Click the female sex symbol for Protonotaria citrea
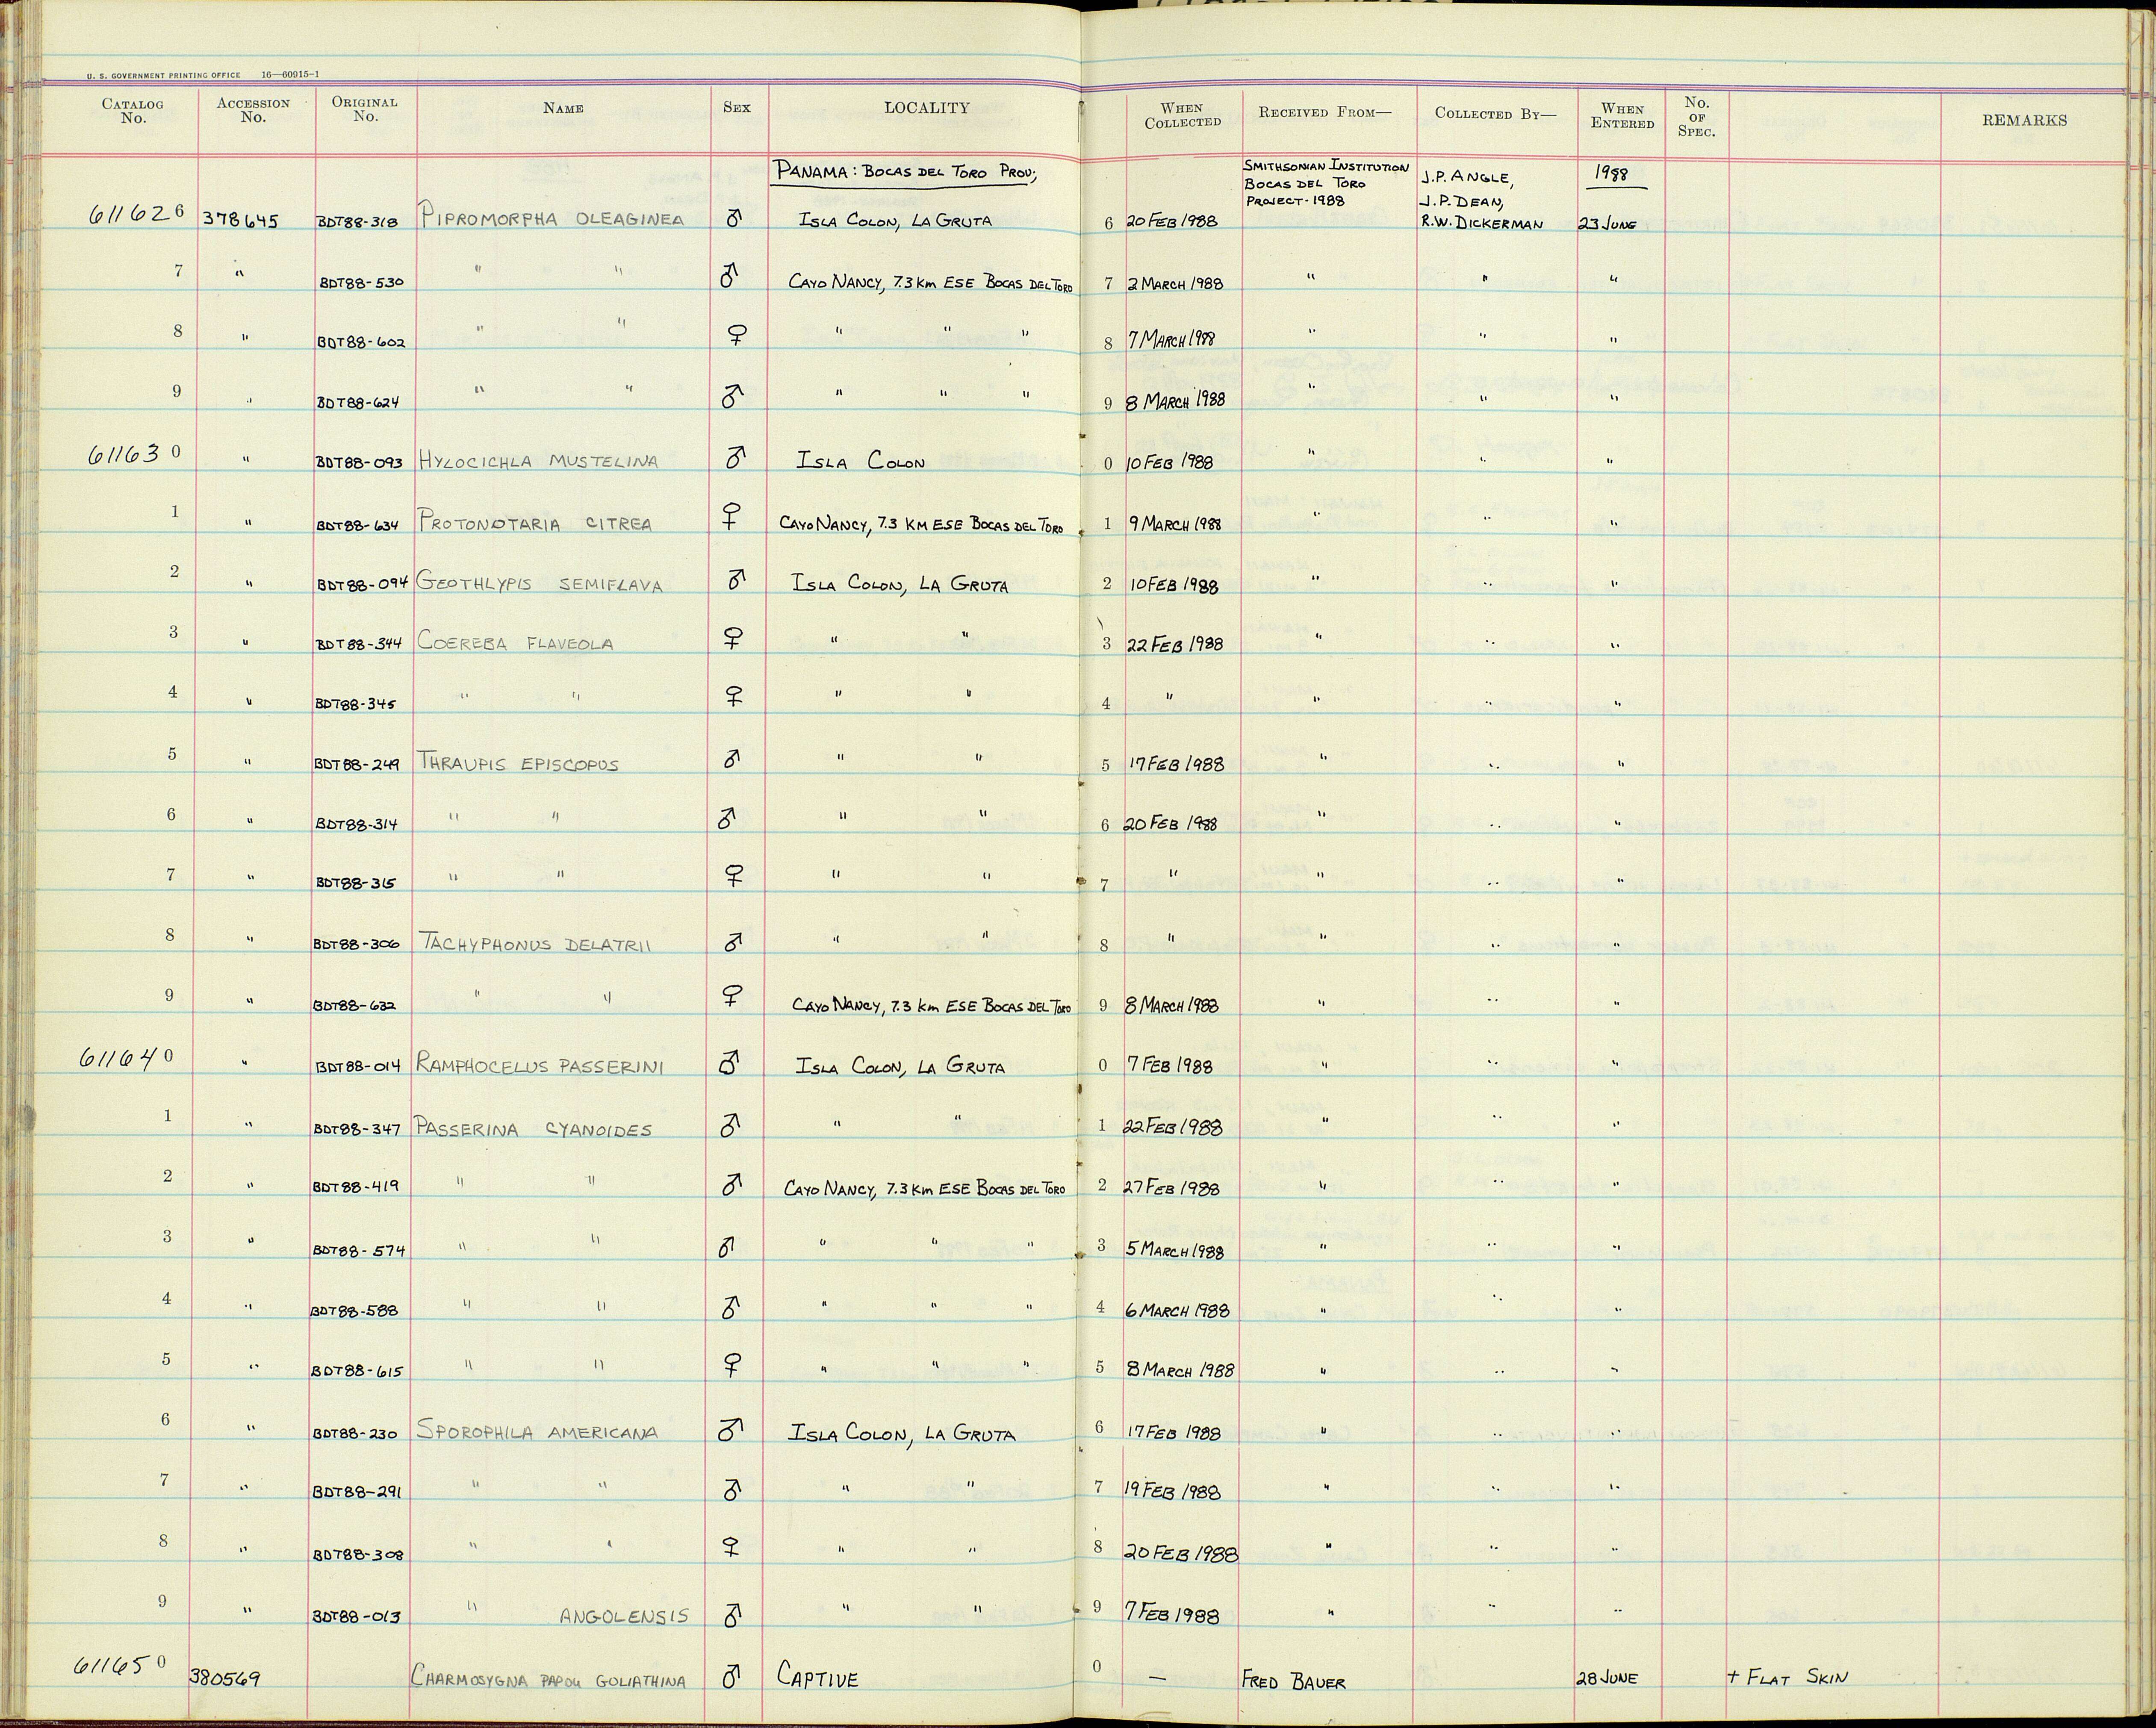This screenshot has width=2156, height=1728. [x=733, y=518]
